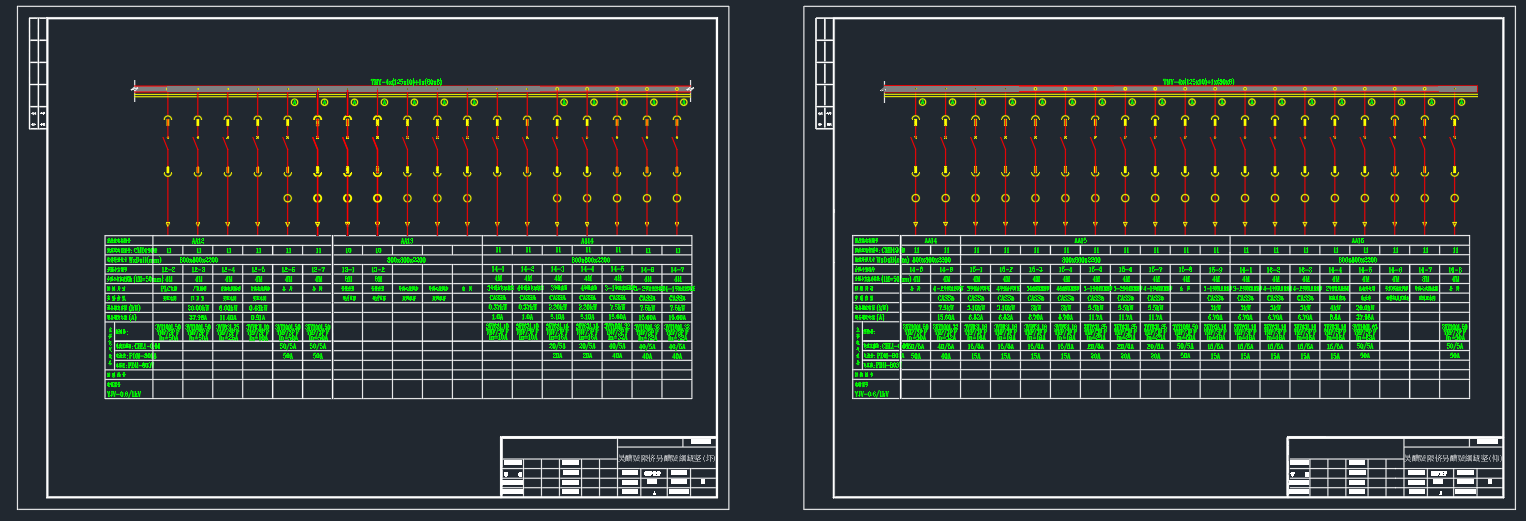Image resolution: width=1526 pixels, height=521 pixels.
Task: Select the rightmost switch symbol in the left drawing
Action: tap(677, 148)
